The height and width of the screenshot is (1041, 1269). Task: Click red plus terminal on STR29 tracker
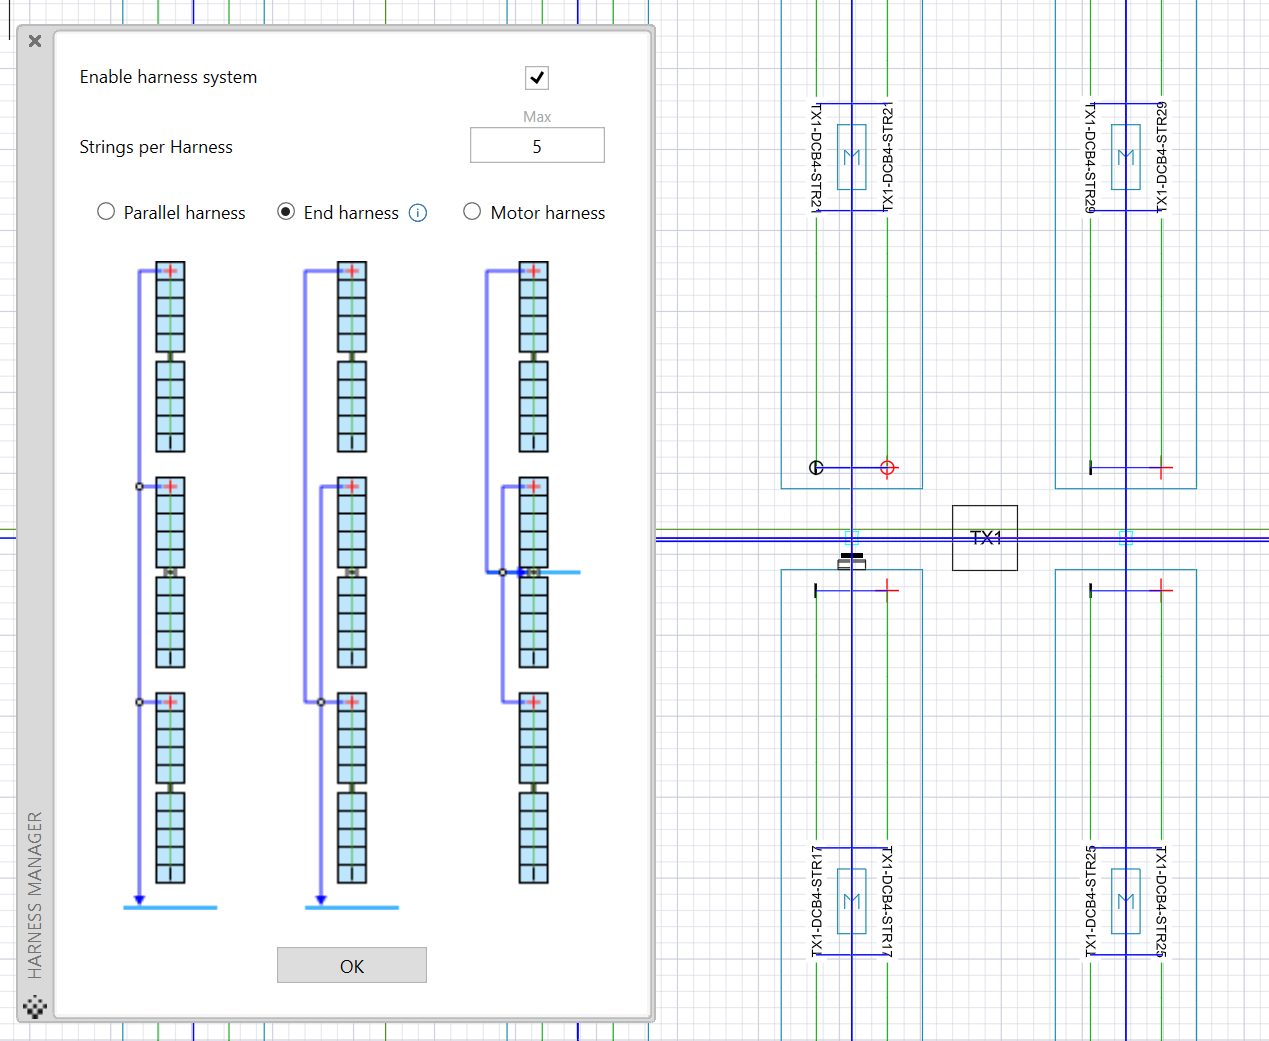(x=1161, y=467)
